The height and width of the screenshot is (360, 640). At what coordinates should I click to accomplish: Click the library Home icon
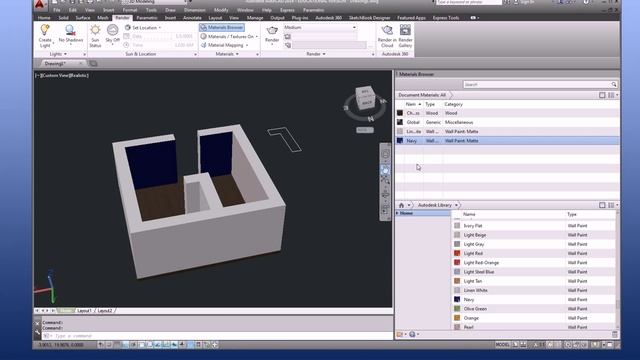[401, 205]
